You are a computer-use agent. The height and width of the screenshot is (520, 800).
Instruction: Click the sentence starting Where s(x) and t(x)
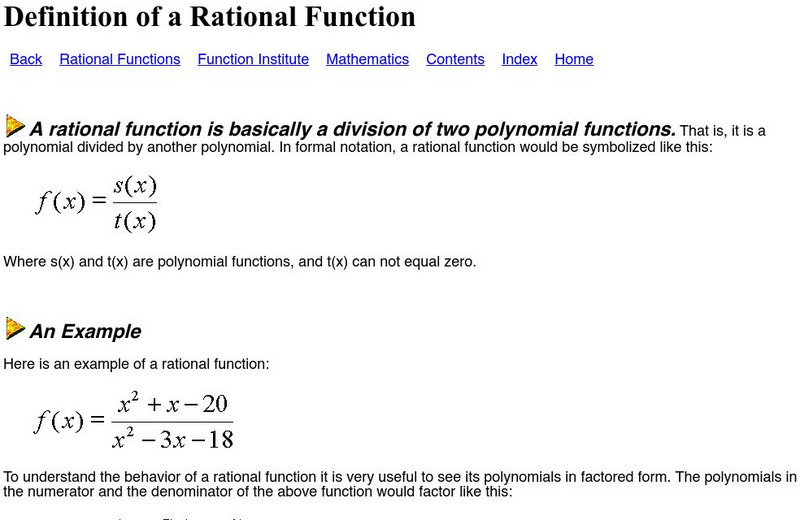240,262
